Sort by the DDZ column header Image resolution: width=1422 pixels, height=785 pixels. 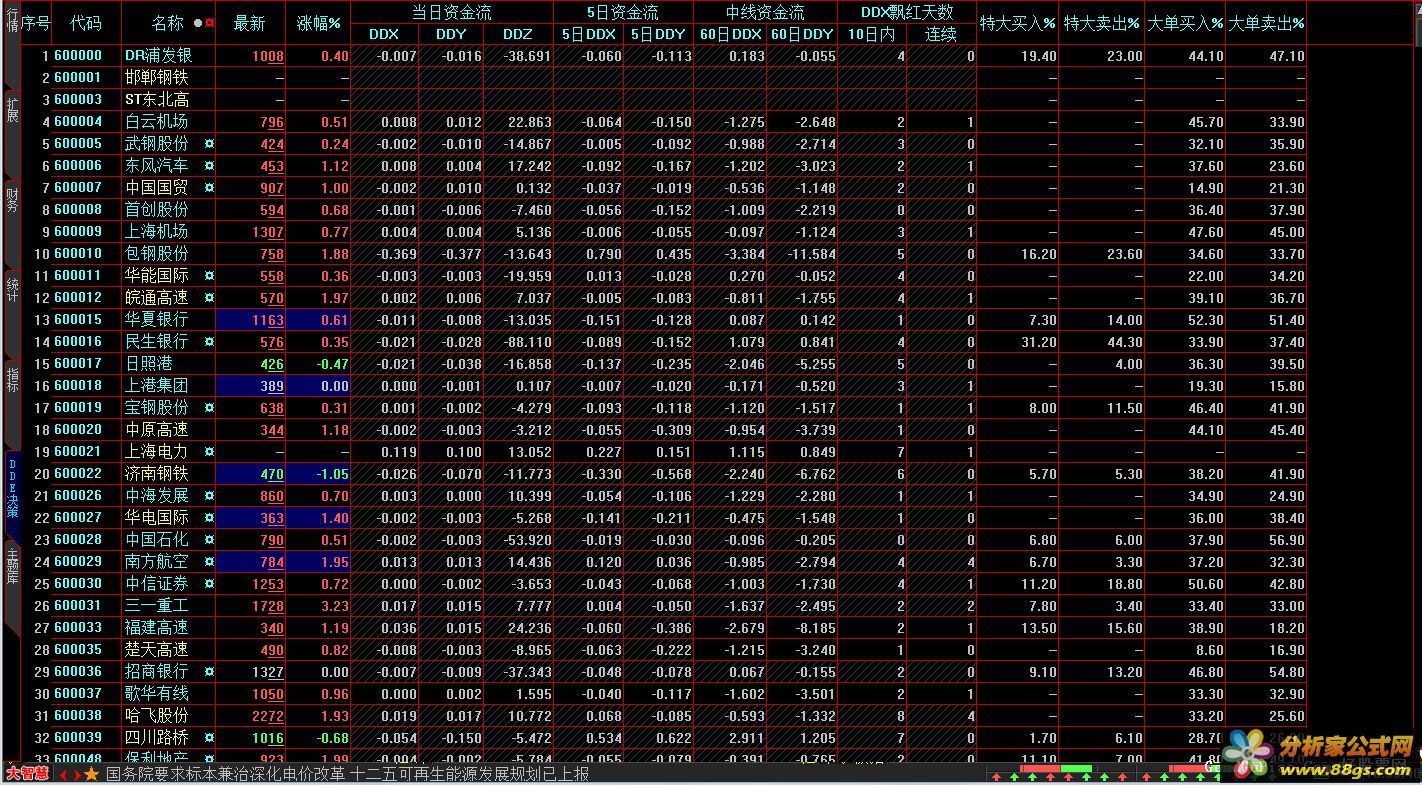tap(518, 34)
